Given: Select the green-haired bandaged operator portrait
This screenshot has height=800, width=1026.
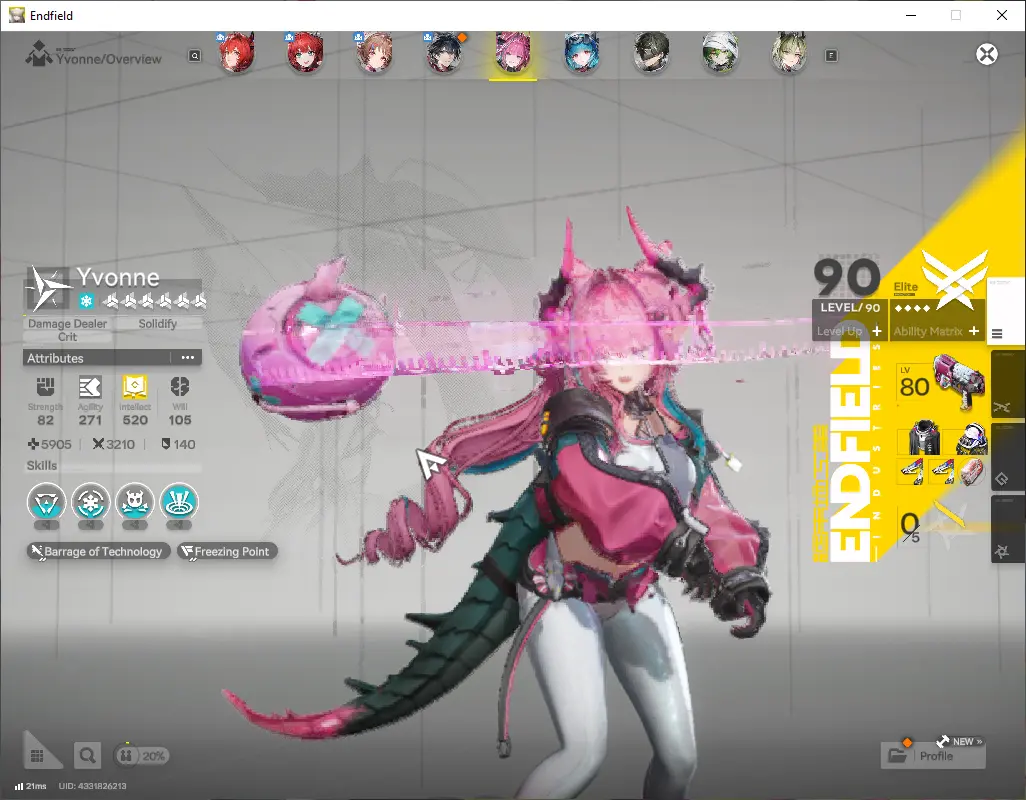Looking at the screenshot, I should pyautogui.click(x=720, y=53).
